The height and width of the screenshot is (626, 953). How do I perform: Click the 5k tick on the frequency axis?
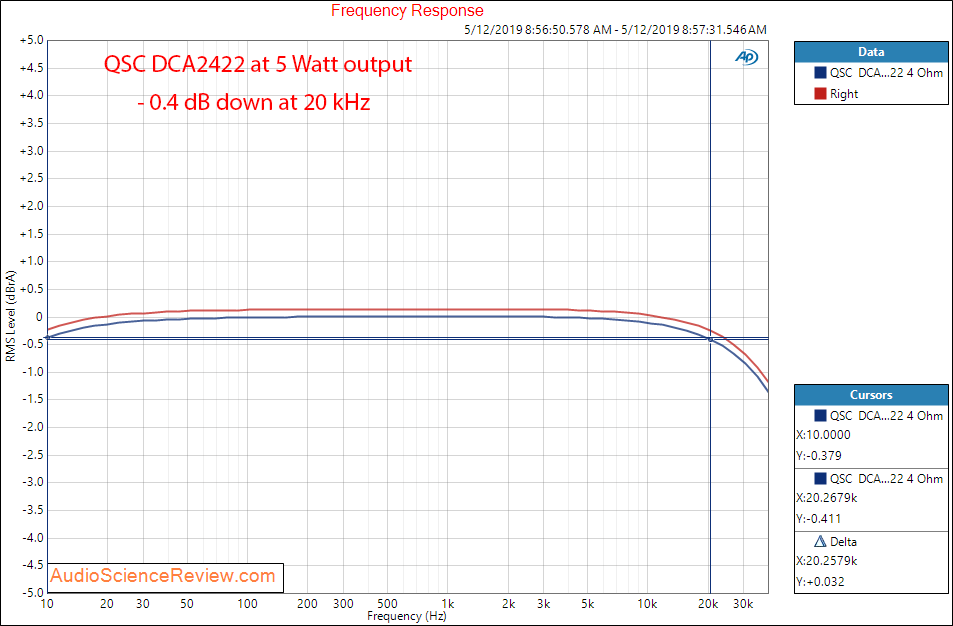[x=587, y=604]
